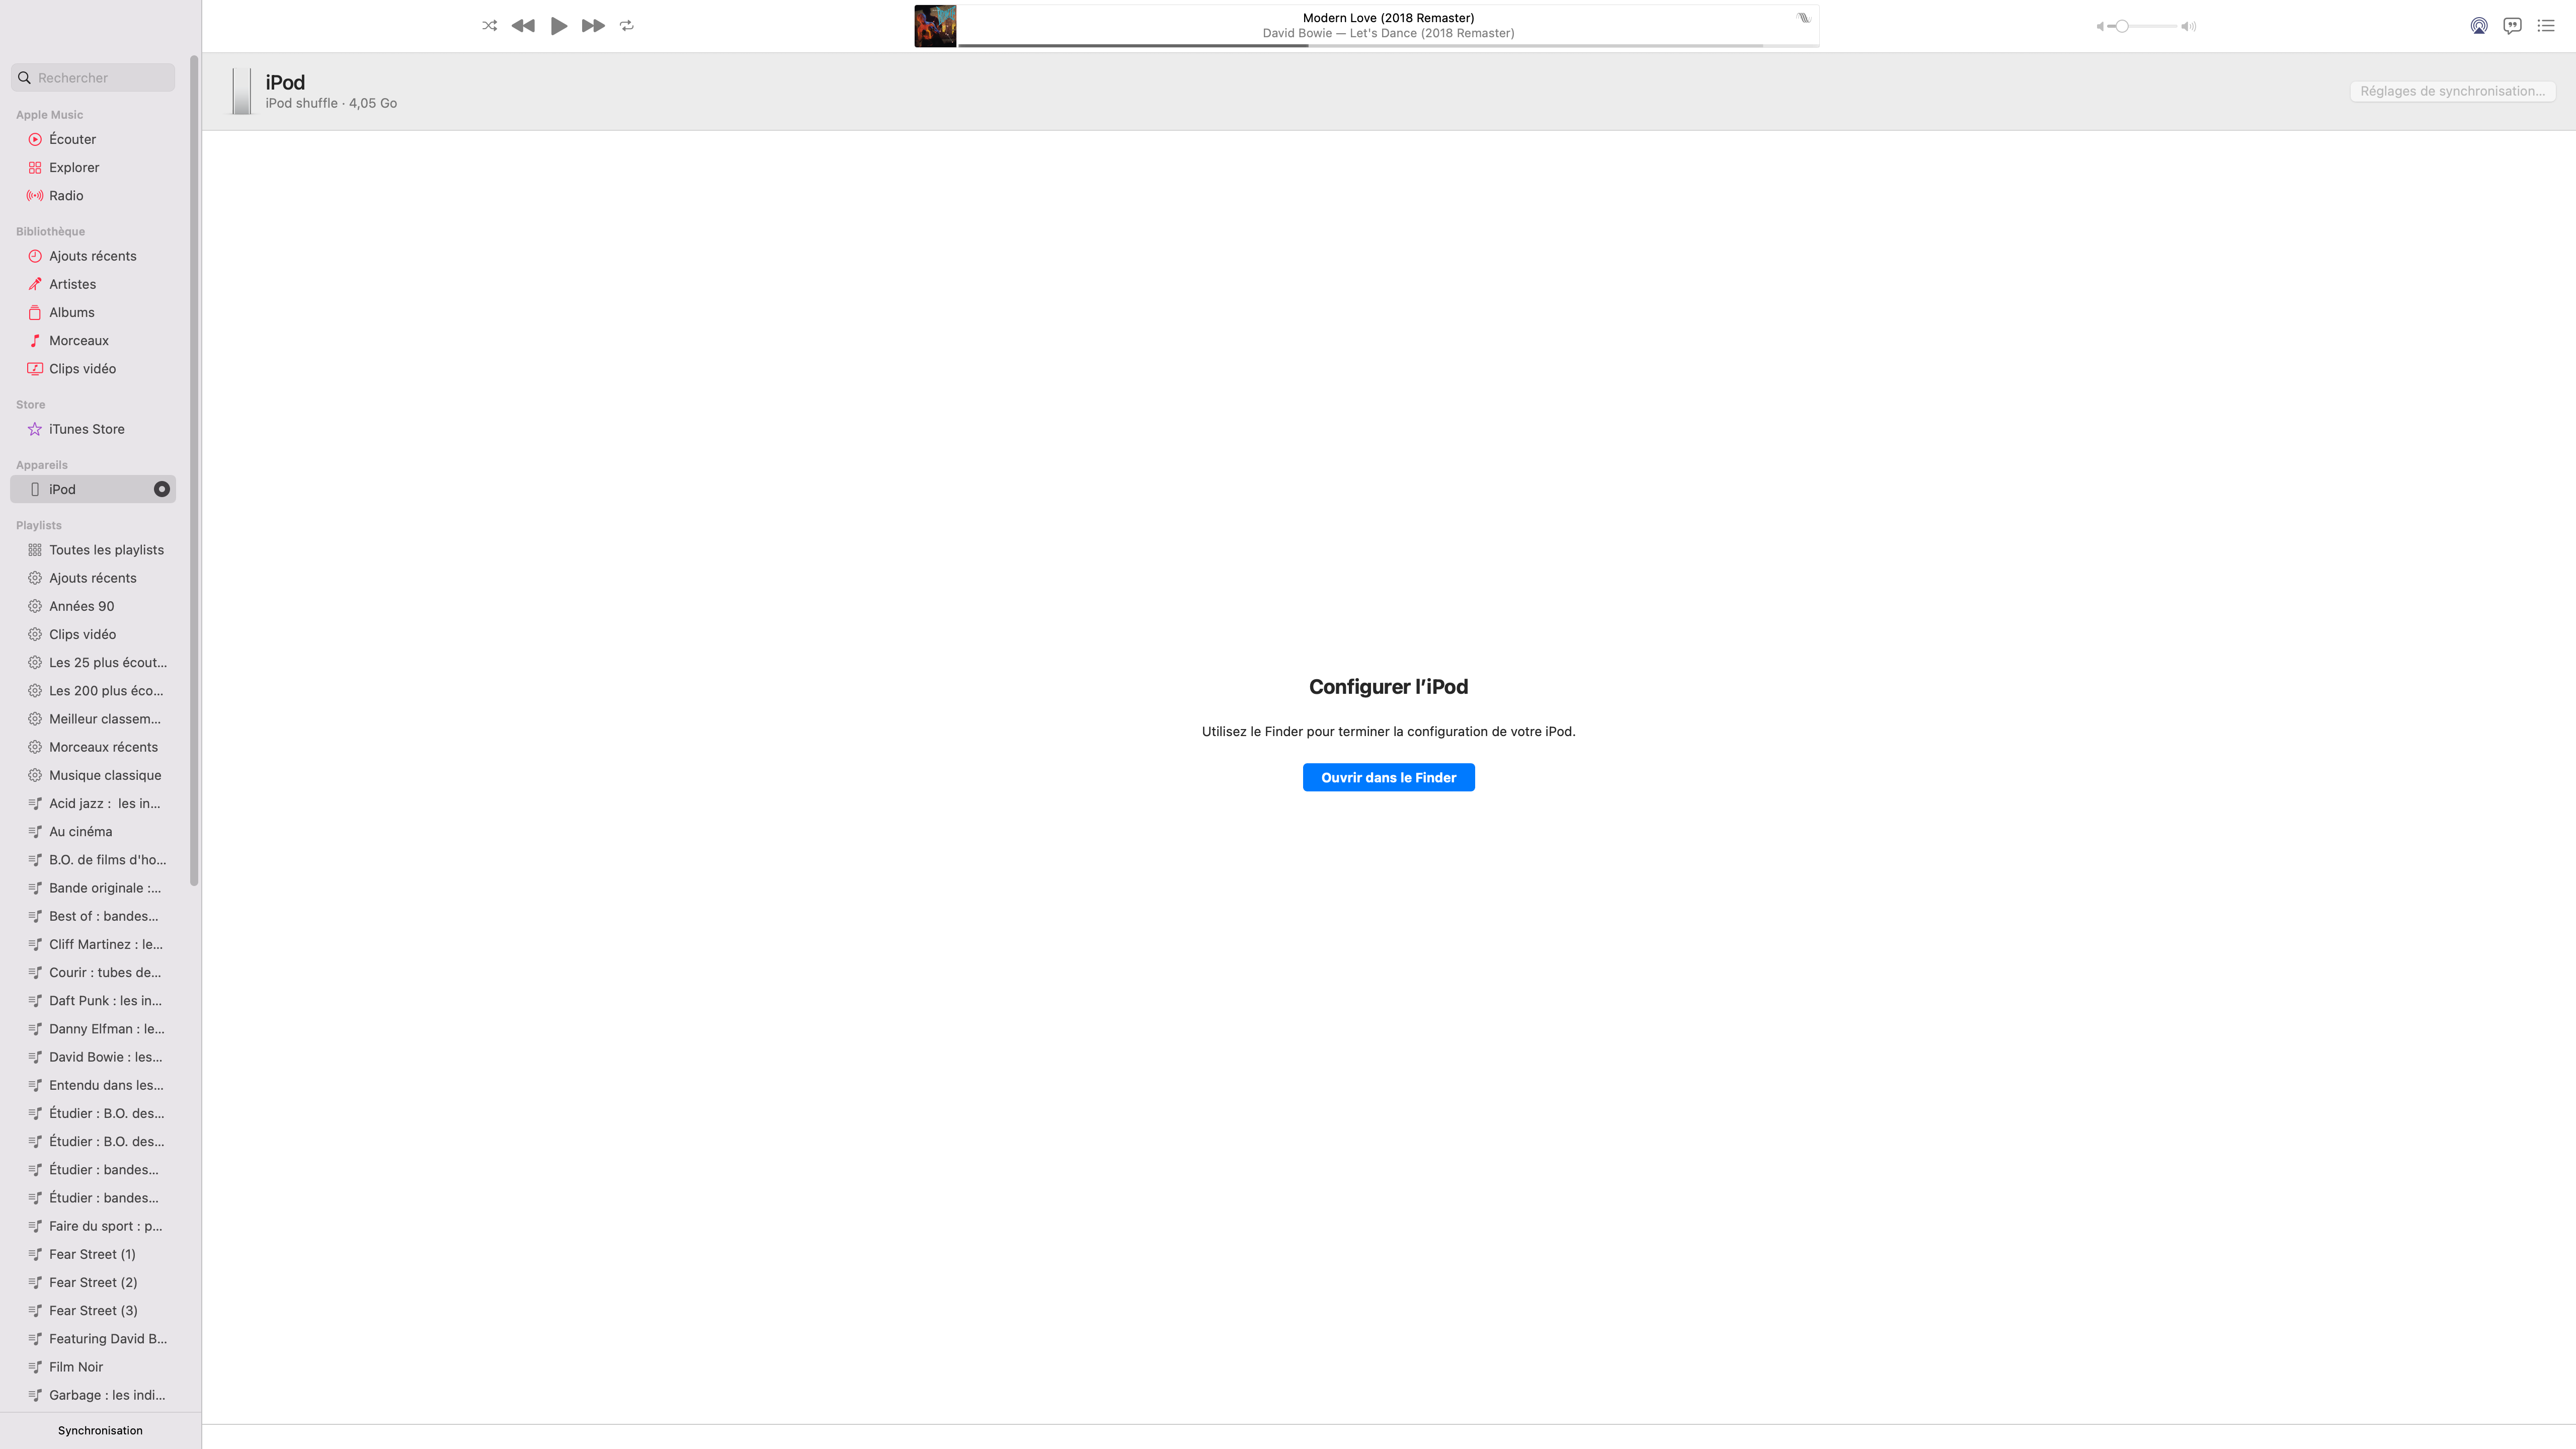The height and width of the screenshot is (1449, 2576).
Task: Open Daft Punk playlist
Action: point(93,1000)
